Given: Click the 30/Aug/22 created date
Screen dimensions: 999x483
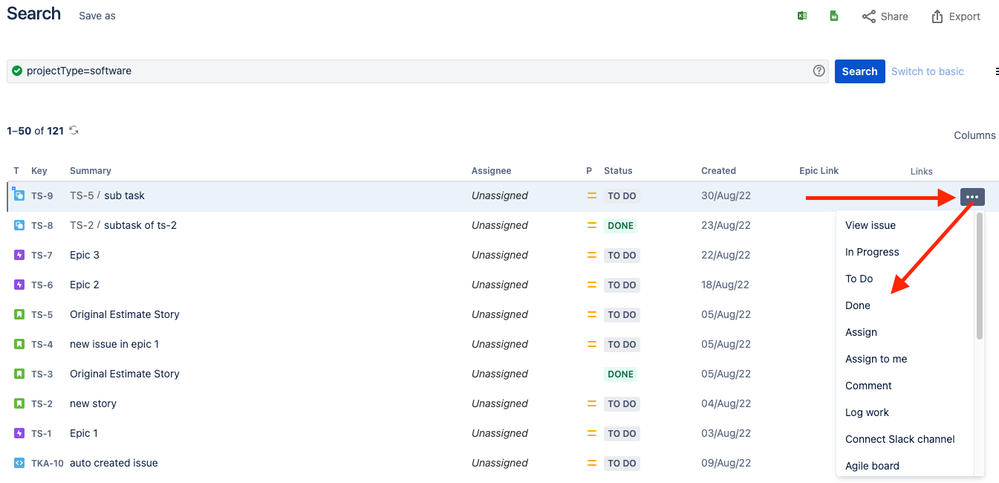Looking at the screenshot, I should tap(726, 196).
